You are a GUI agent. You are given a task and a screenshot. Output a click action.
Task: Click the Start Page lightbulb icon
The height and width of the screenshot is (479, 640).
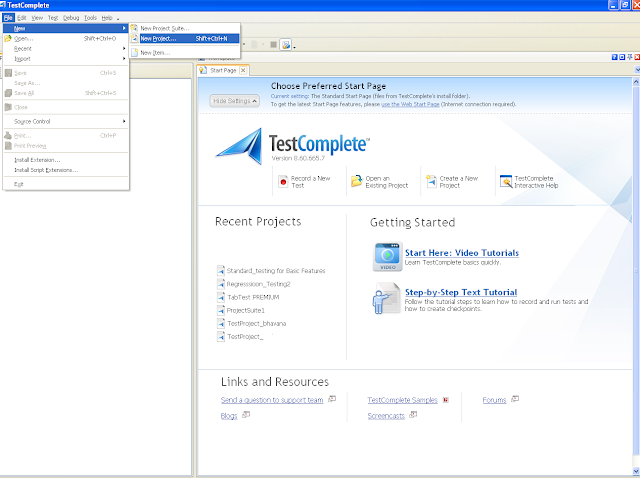click(203, 70)
